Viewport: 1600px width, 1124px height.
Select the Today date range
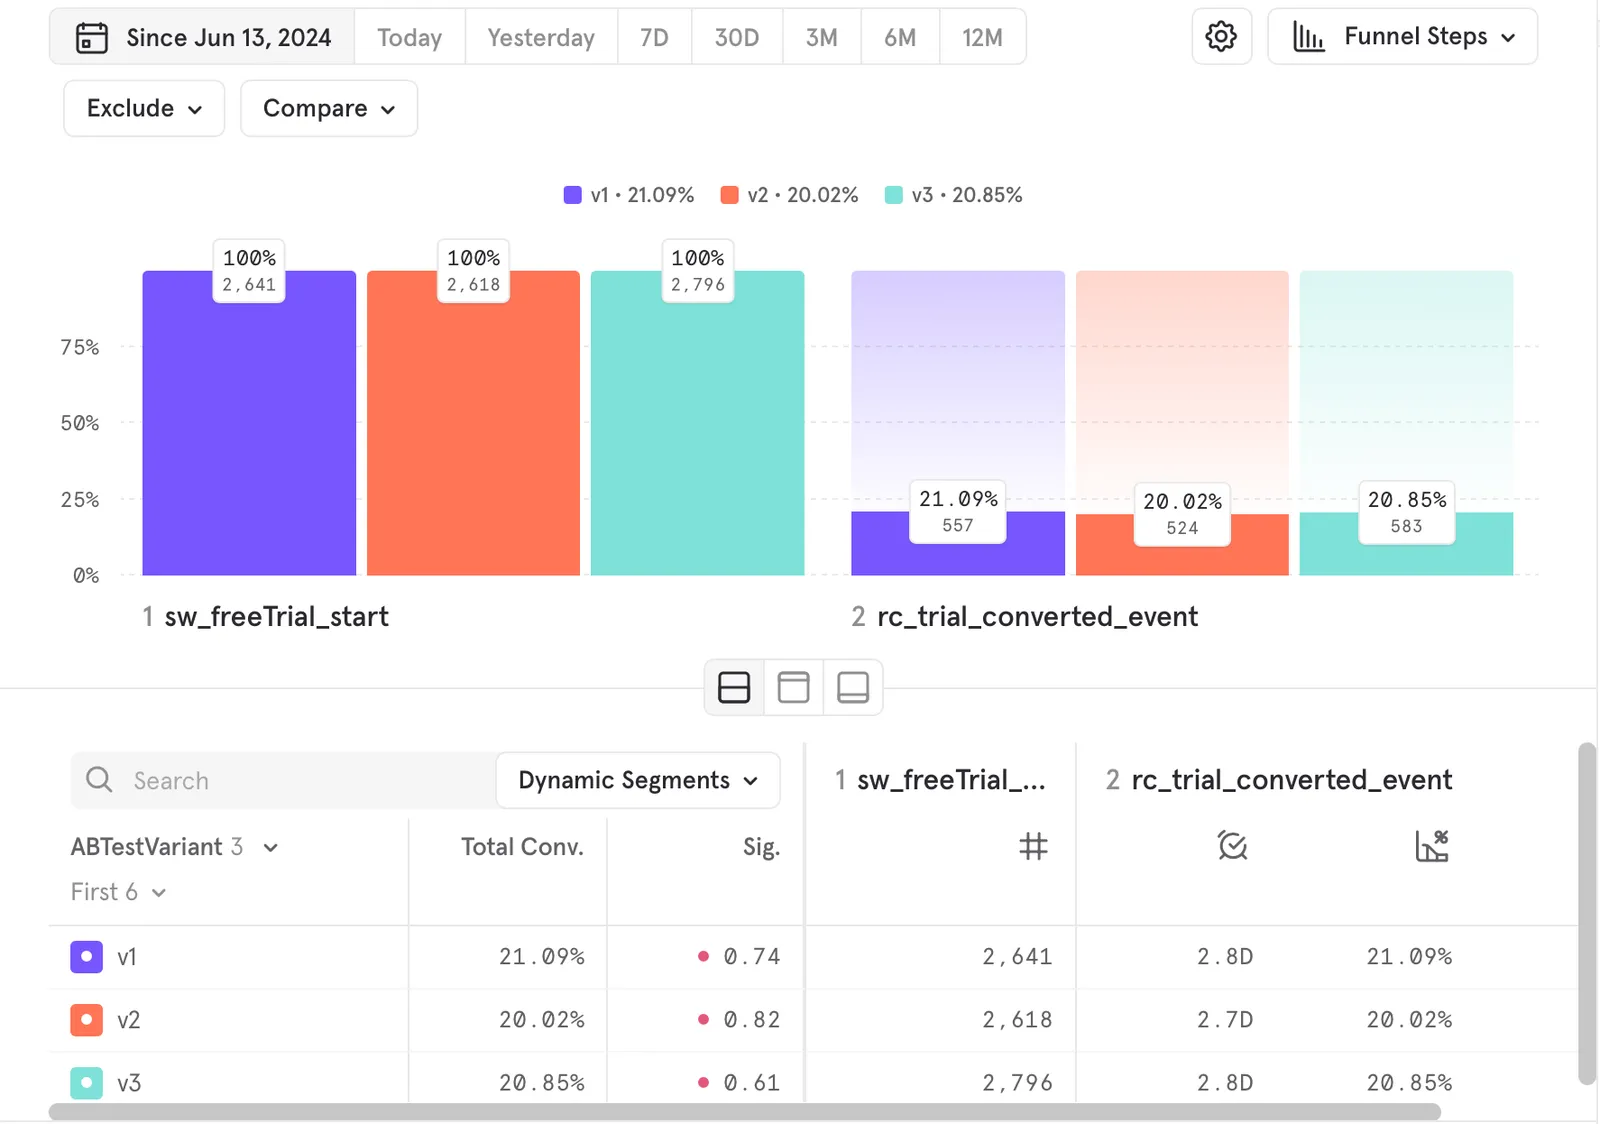410,38
